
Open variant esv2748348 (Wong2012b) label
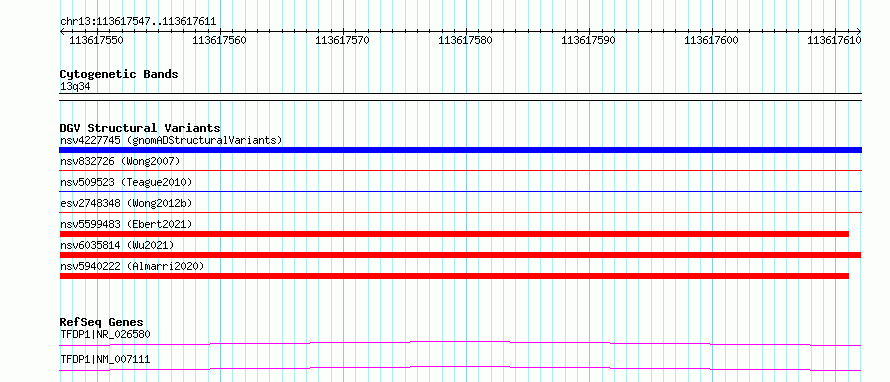click(126, 203)
